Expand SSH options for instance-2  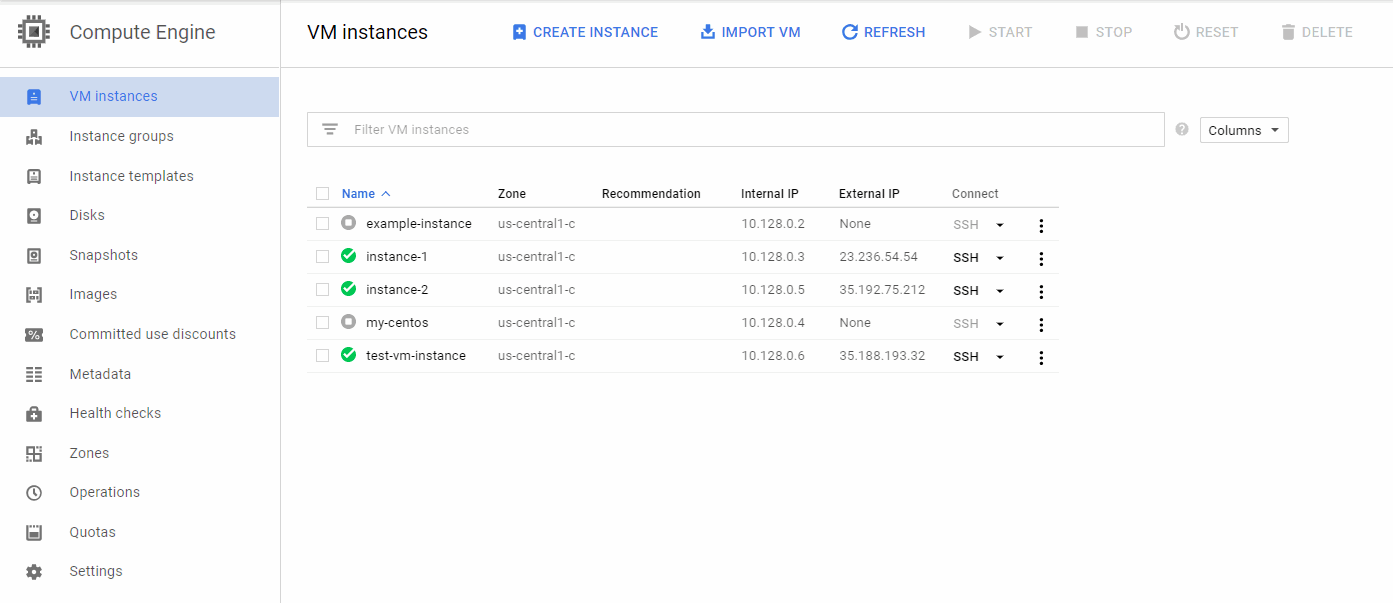999,290
